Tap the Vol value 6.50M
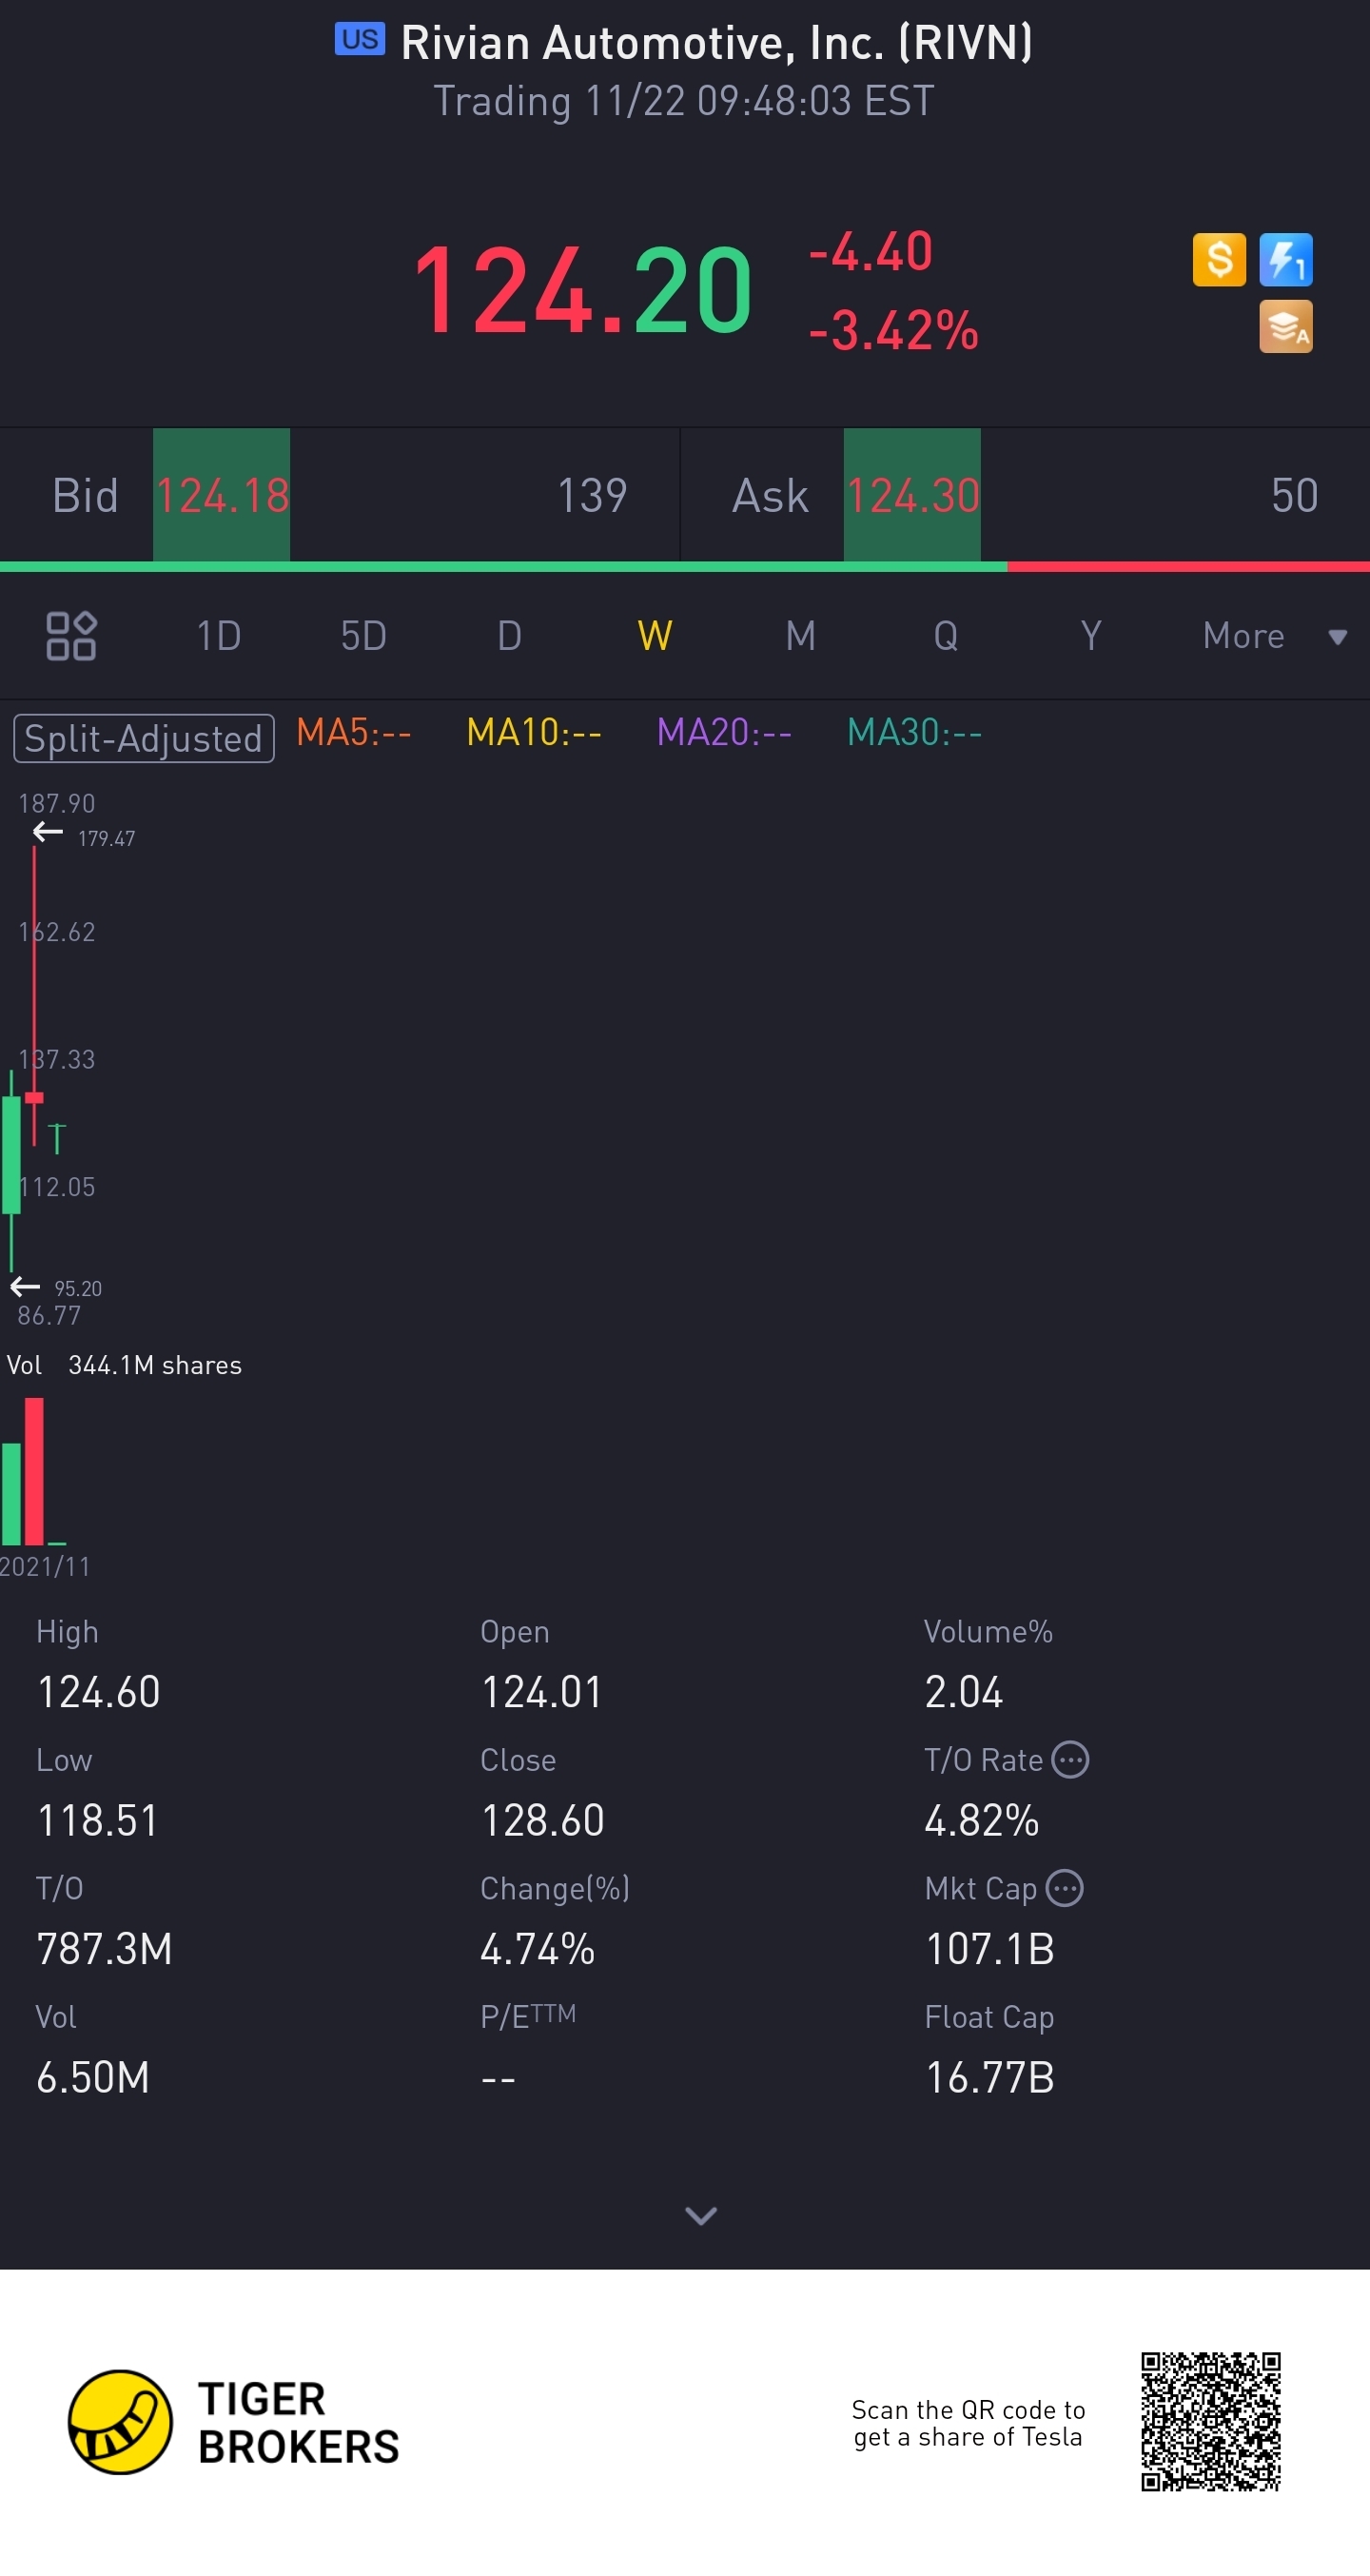The height and width of the screenshot is (2576, 1370). click(x=93, y=2078)
